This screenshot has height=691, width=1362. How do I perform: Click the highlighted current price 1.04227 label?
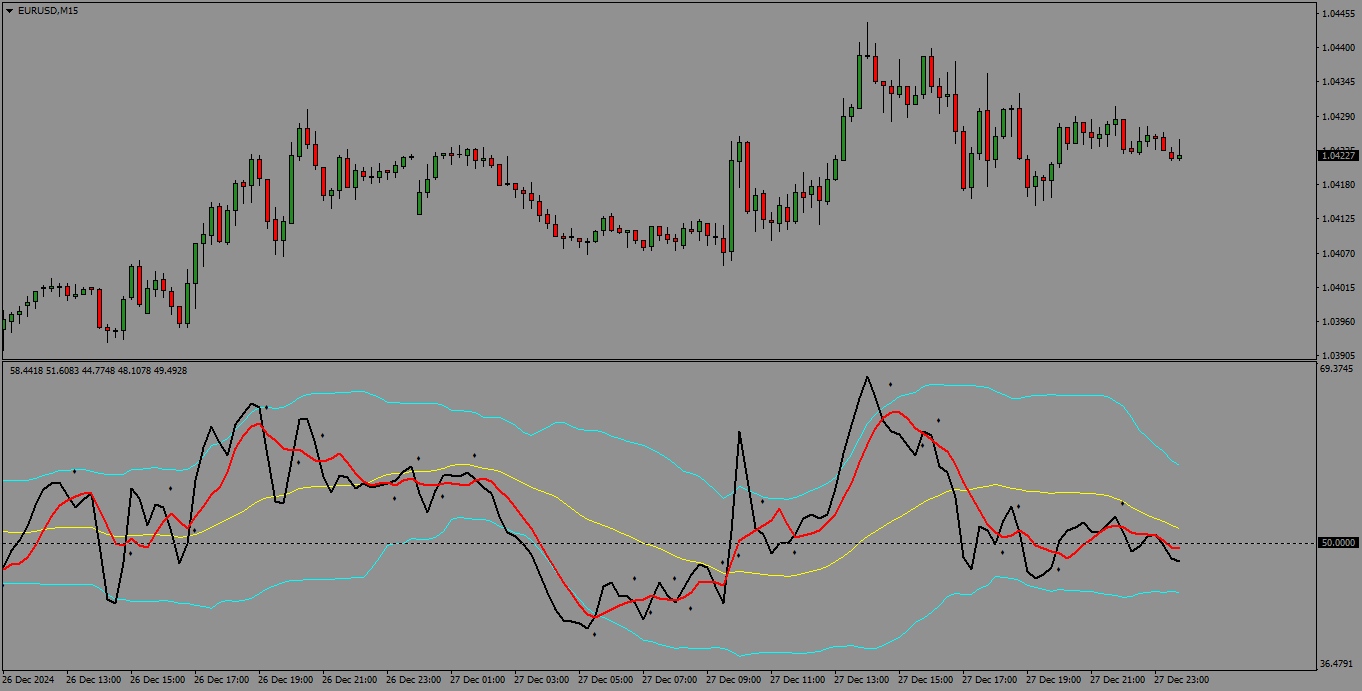click(x=1338, y=155)
